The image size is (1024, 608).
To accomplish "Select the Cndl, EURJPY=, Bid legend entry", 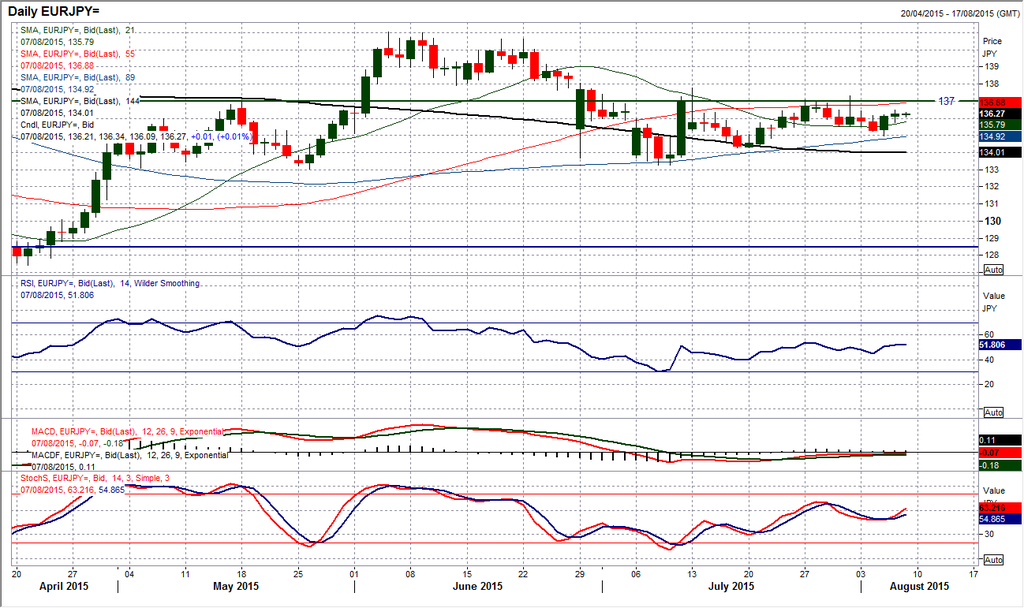I will 57,125.
